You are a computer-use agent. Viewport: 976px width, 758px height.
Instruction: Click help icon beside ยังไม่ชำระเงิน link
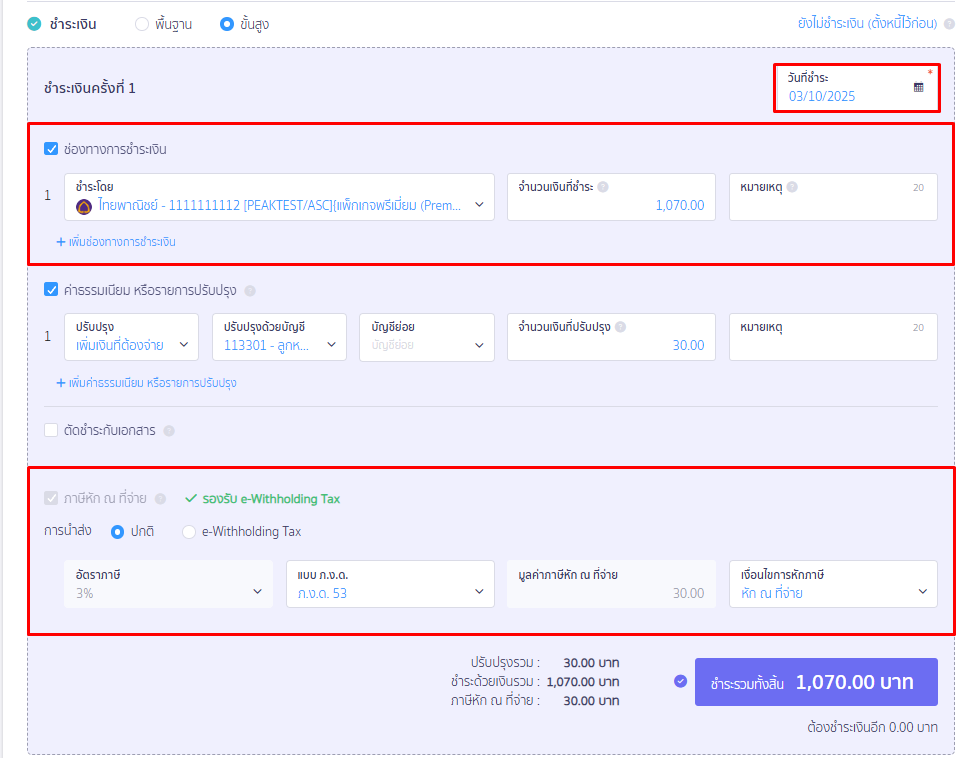pyautogui.click(x=949, y=24)
